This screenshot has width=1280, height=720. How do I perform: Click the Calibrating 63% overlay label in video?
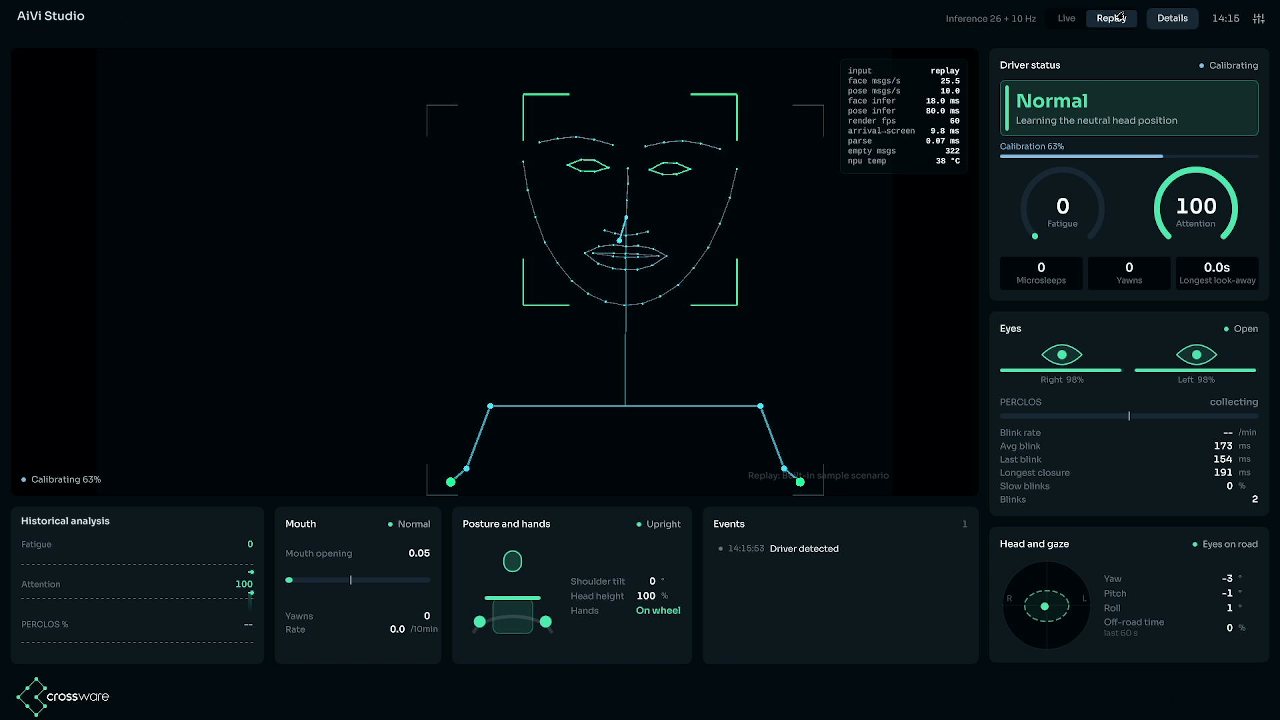[x=61, y=480]
